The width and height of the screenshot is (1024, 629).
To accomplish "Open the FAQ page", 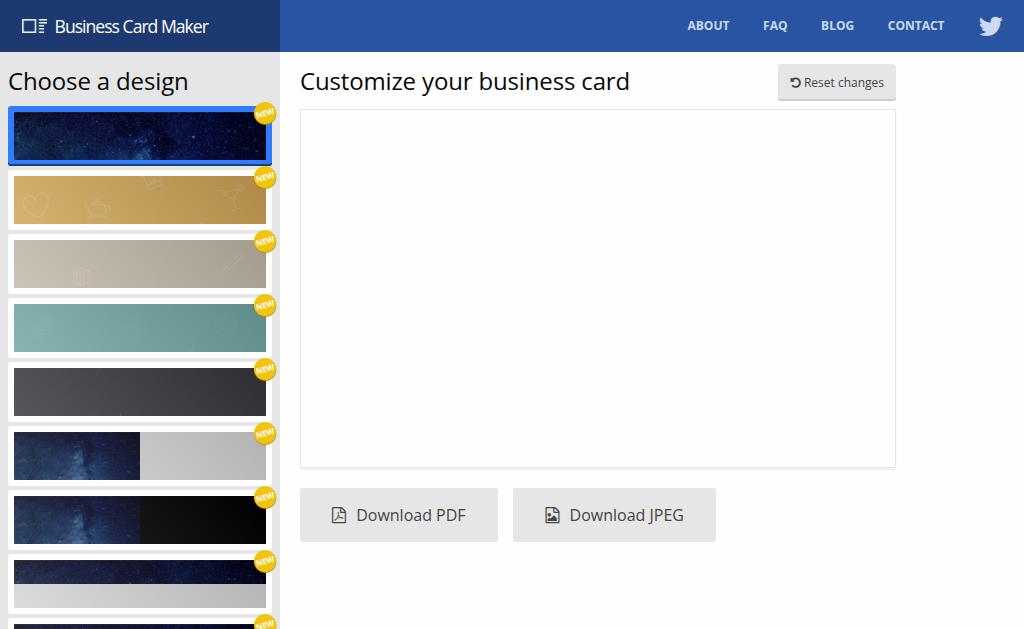I will click(x=775, y=25).
